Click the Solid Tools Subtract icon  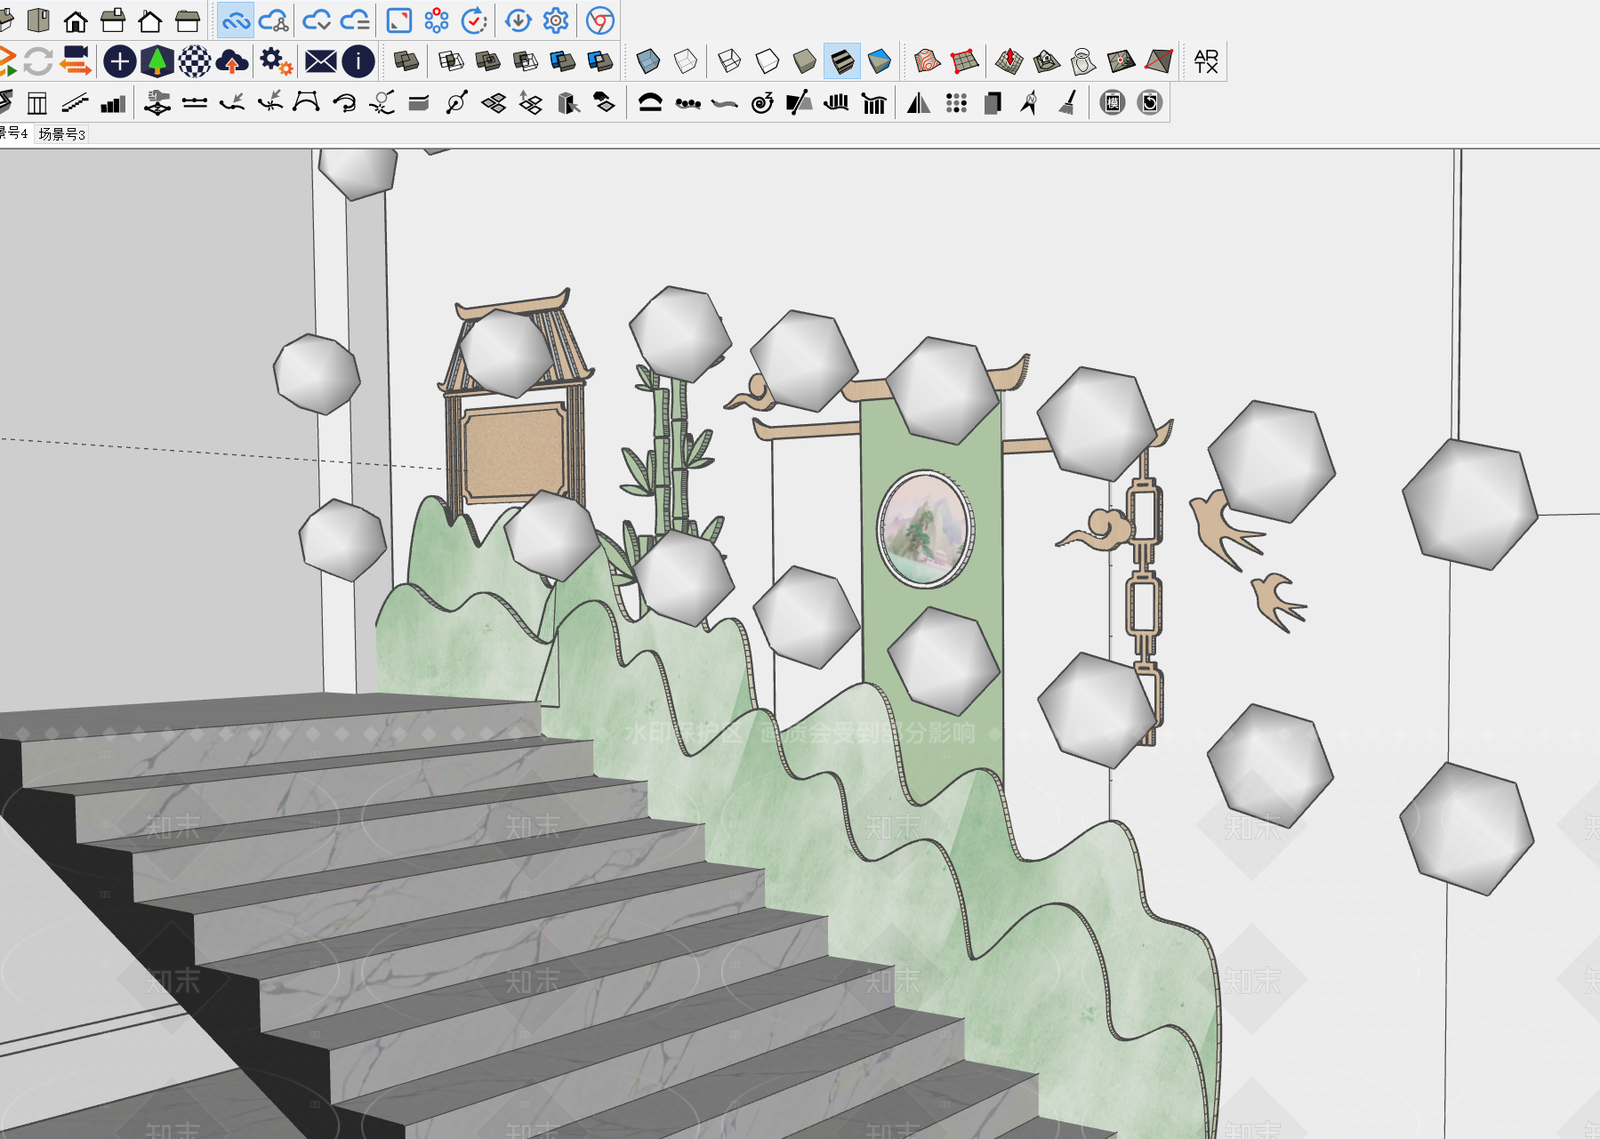tap(525, 61)
